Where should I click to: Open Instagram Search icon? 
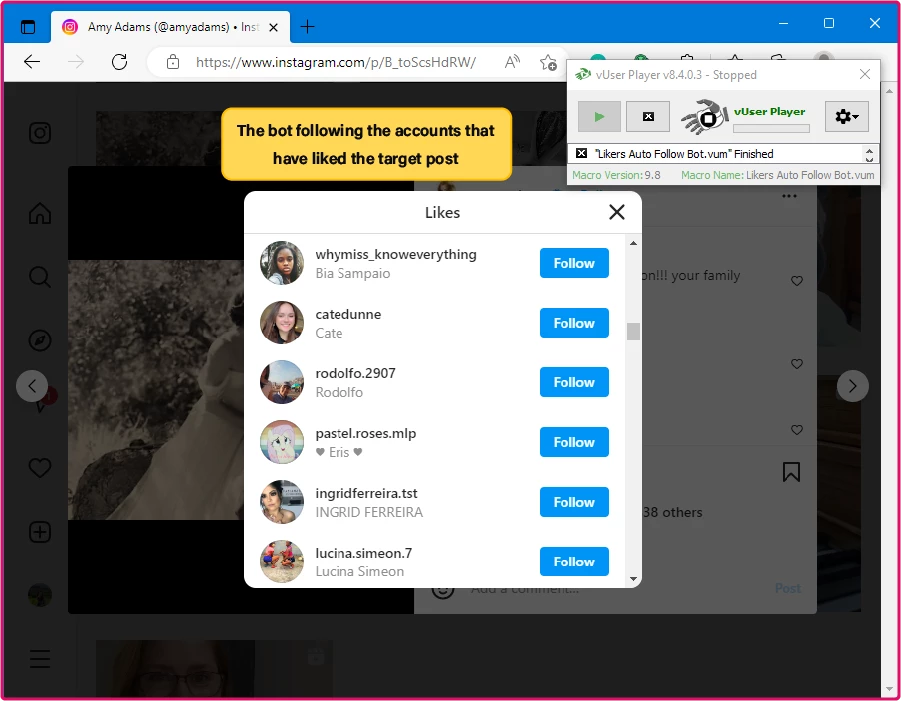[40, 277]
